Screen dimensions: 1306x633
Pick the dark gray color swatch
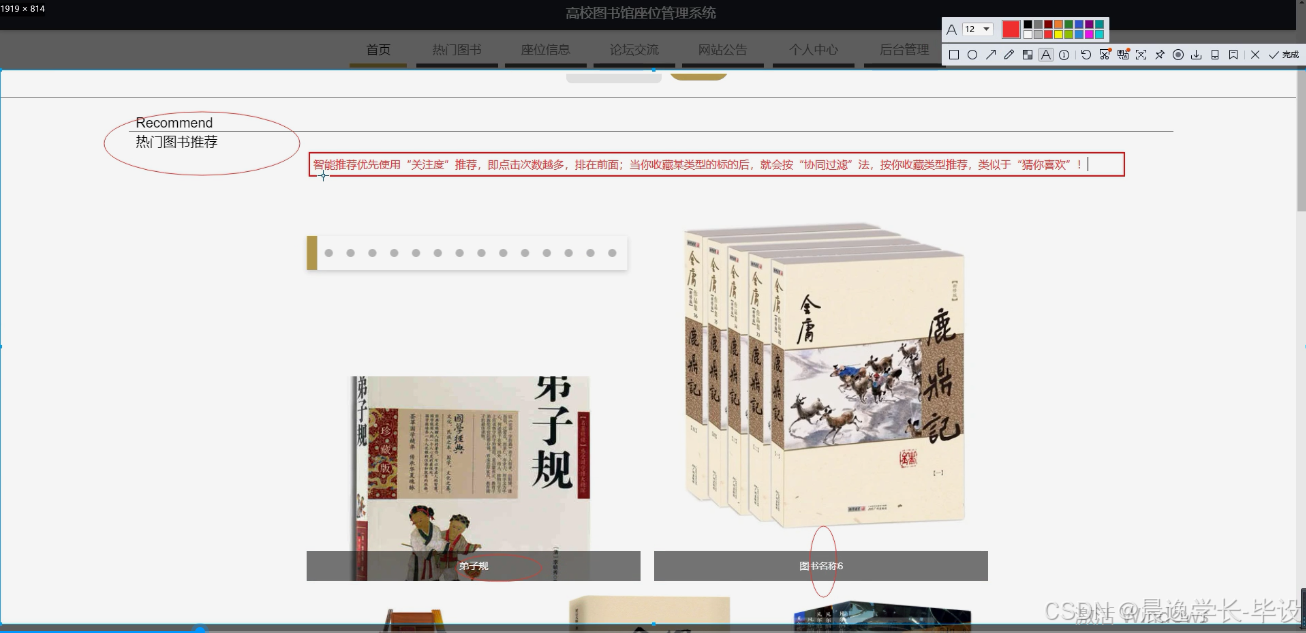point(1038,24)
